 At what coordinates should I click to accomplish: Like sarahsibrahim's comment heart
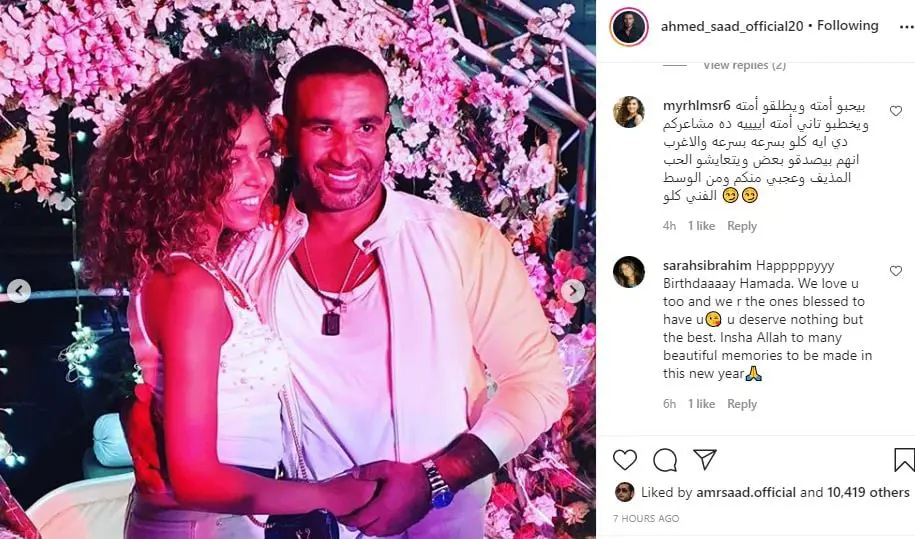click(x=896, y=271)
